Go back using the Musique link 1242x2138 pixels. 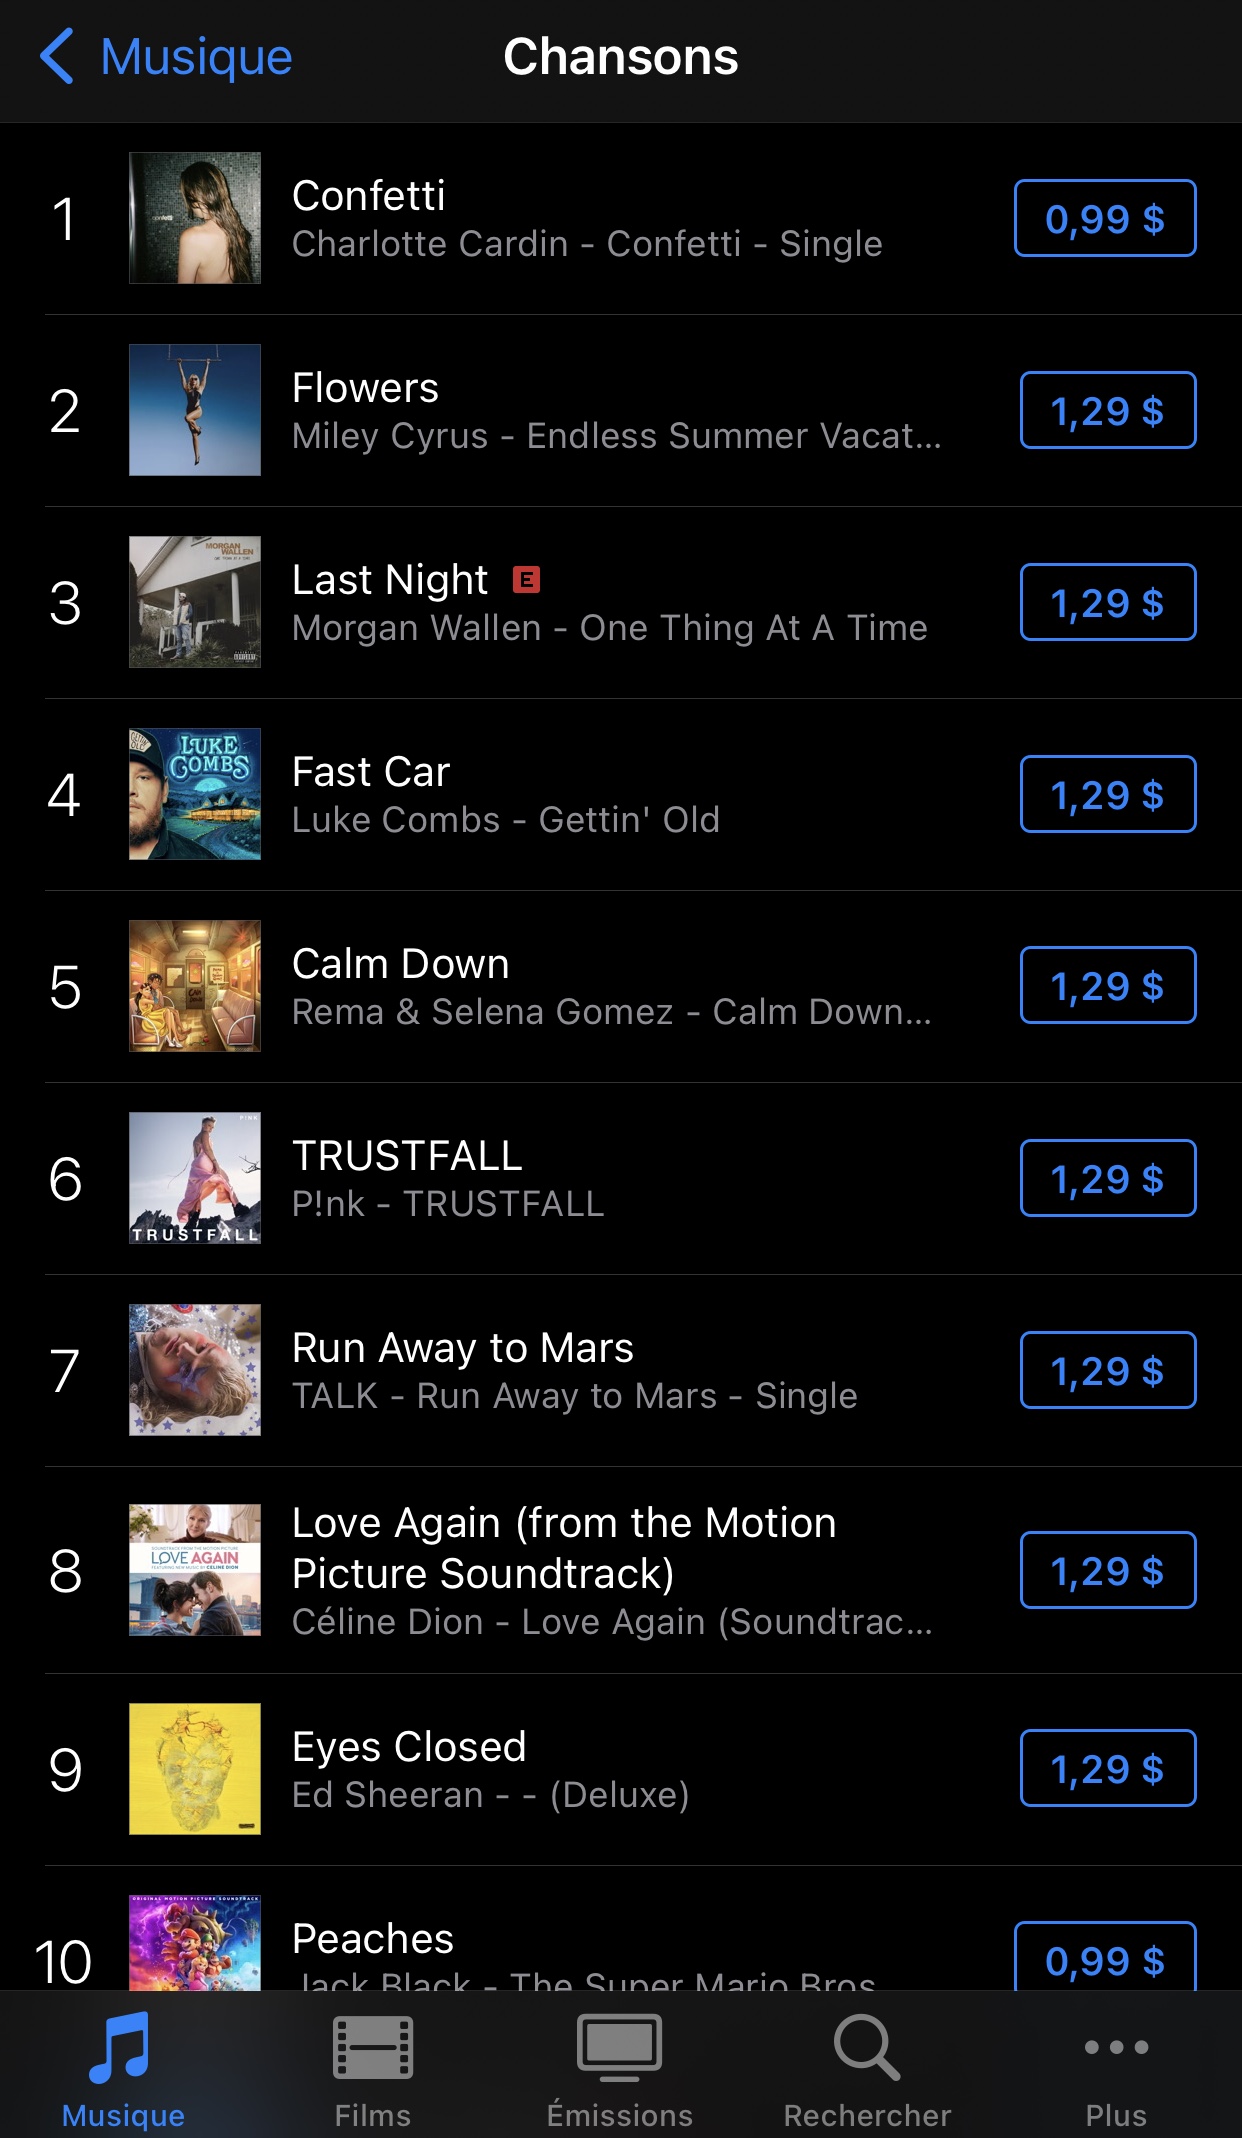(x=196, y=57)
